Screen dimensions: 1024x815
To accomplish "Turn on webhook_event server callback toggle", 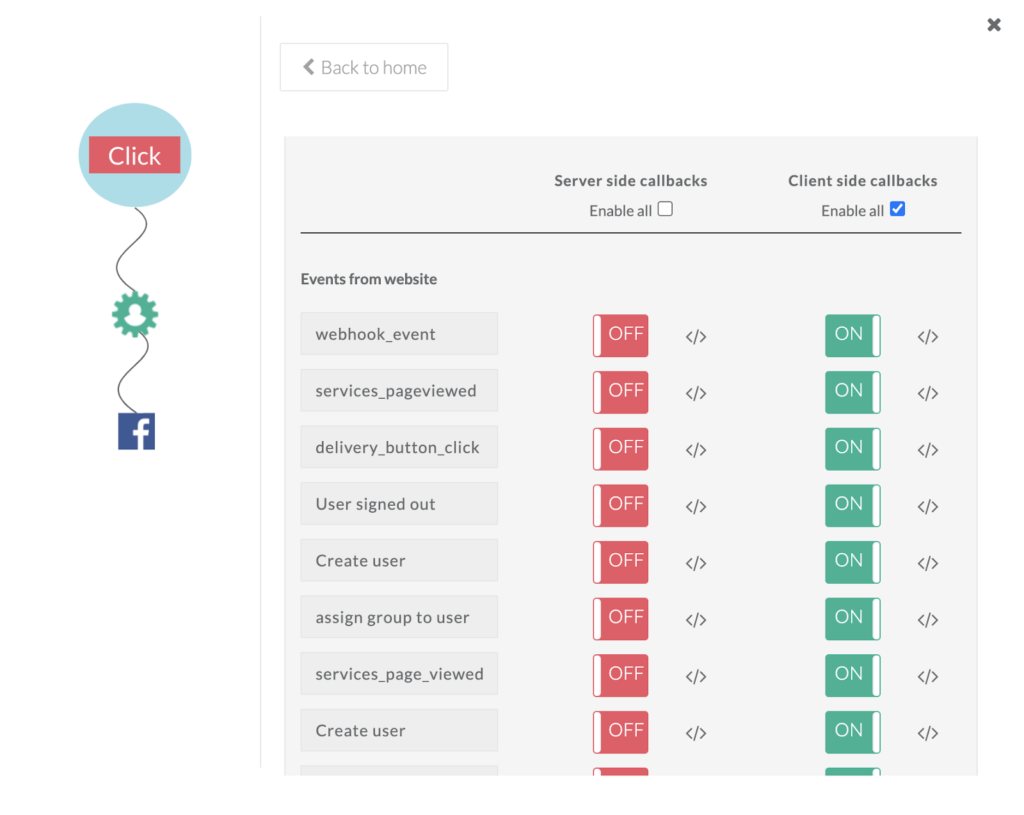I will click(x=620, y=335).
